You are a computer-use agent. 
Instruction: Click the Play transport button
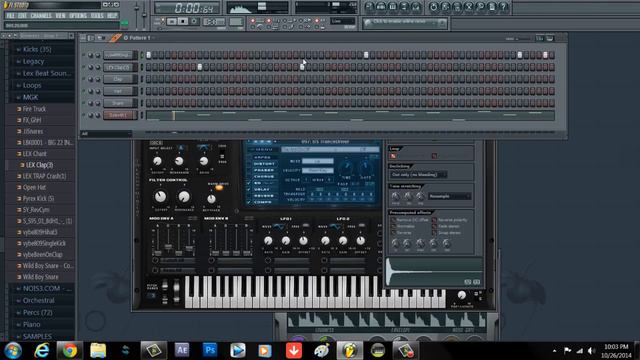(x=172, y=22)
